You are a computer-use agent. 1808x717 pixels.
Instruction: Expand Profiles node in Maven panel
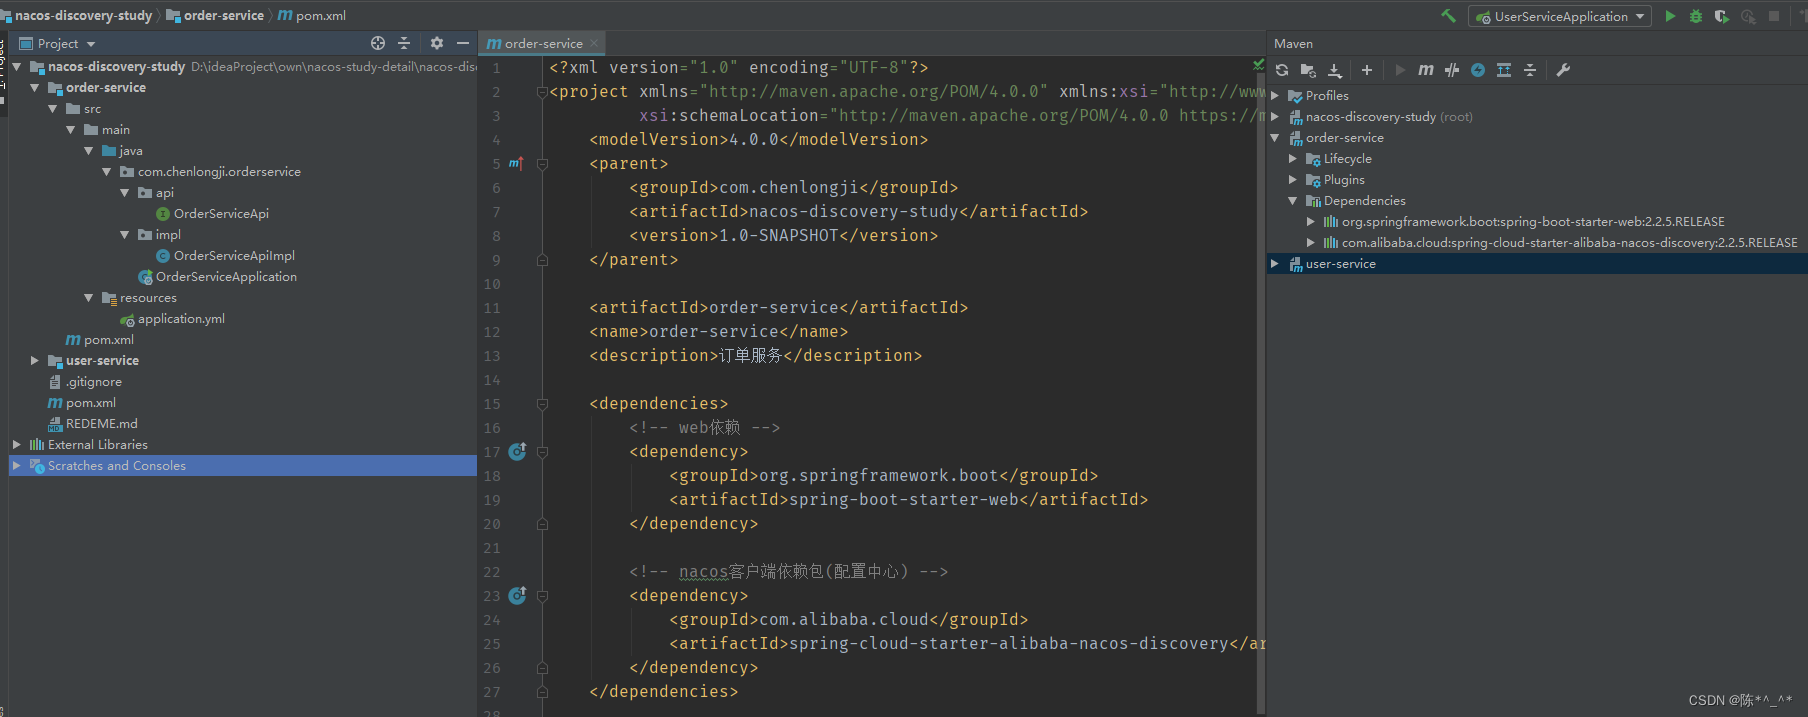click(x=1275, y=95)
